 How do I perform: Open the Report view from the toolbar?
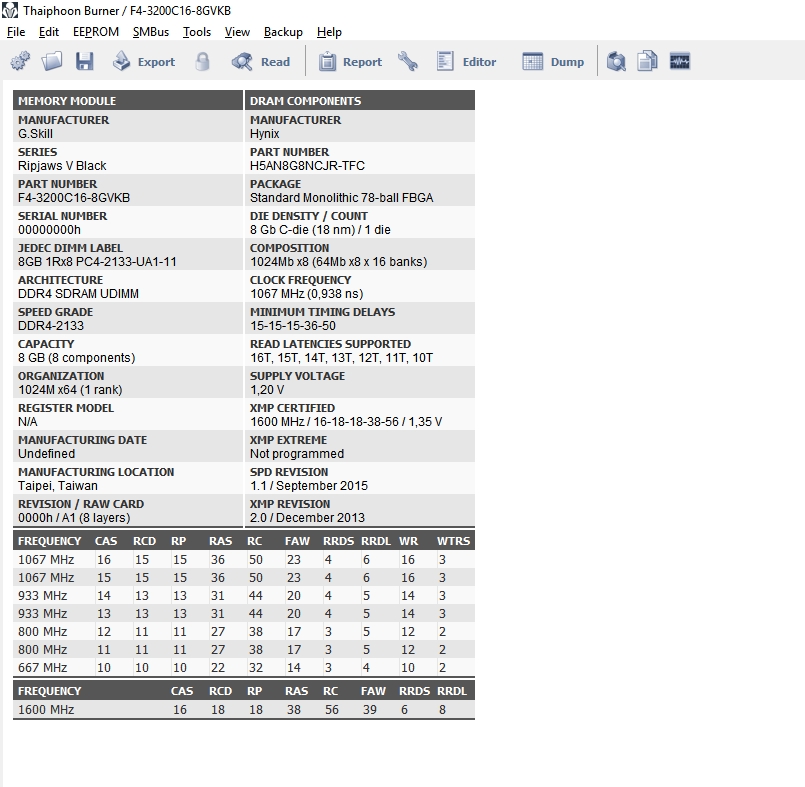[351, 62]
